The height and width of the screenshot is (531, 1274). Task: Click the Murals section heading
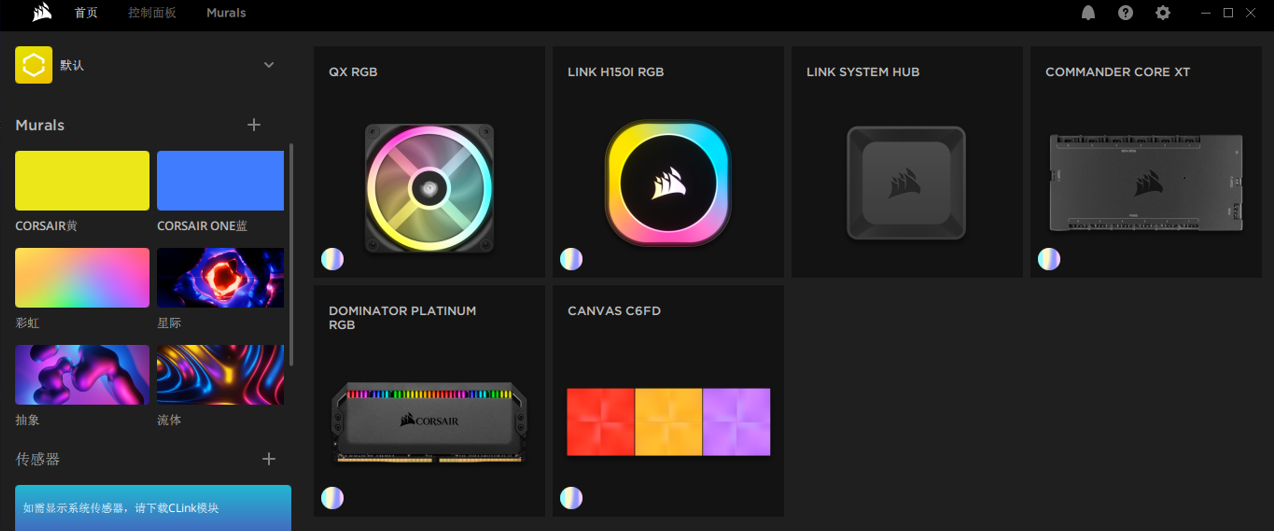pyautogui.click(x=40, y=125)
